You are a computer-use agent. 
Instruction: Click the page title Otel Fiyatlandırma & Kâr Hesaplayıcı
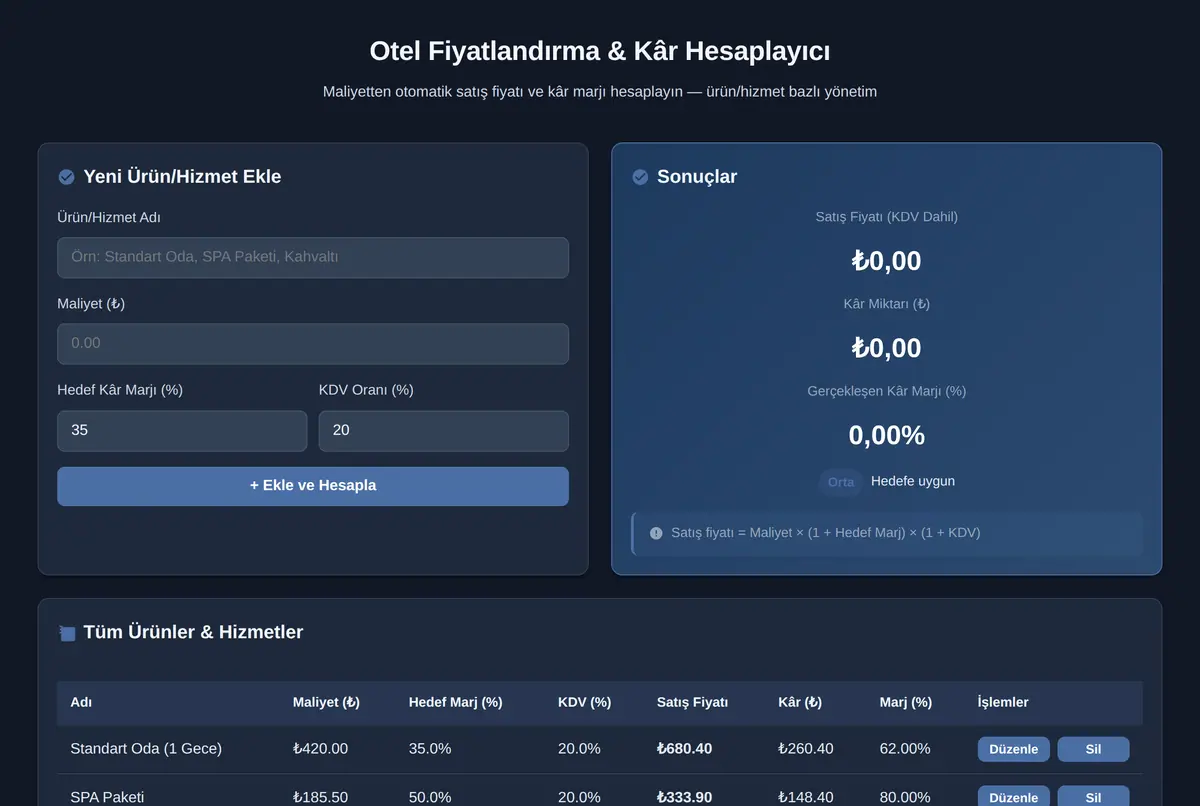[600, 51]
